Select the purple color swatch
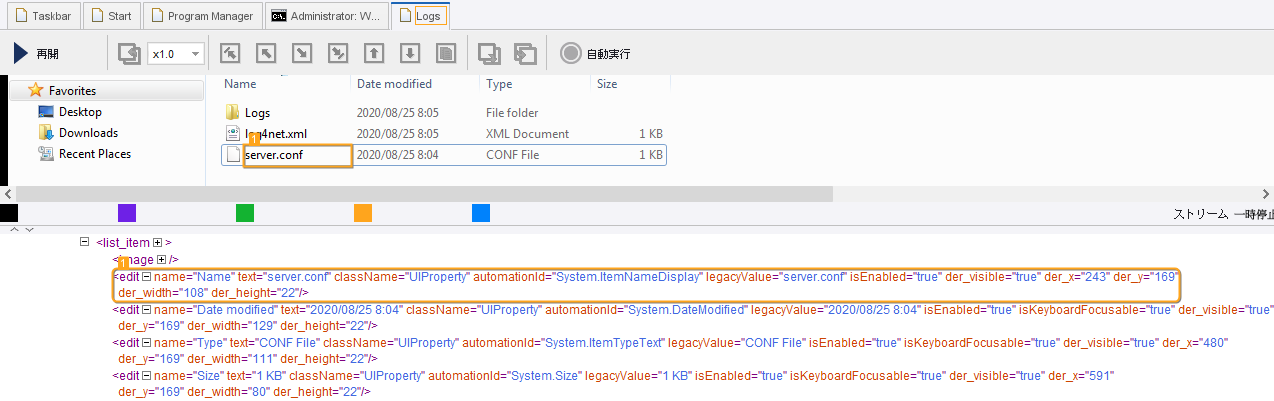Image resolution: width=1274 pixels, height=401 pixels. click(x=126, y=213)
